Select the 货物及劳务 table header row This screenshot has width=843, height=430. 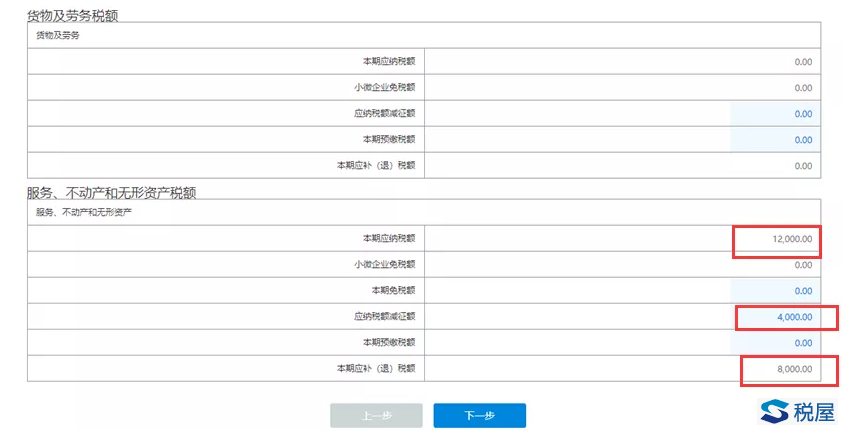click(424, 35)
